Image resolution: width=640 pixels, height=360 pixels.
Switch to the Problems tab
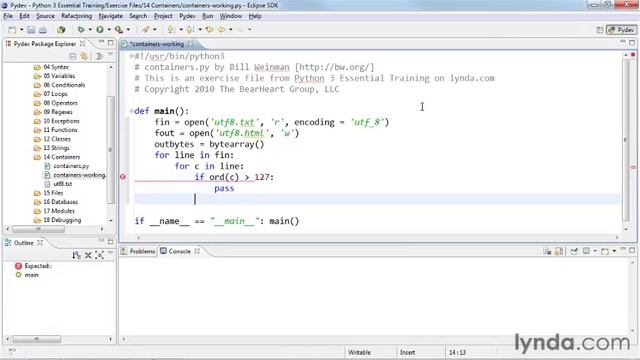138,251
